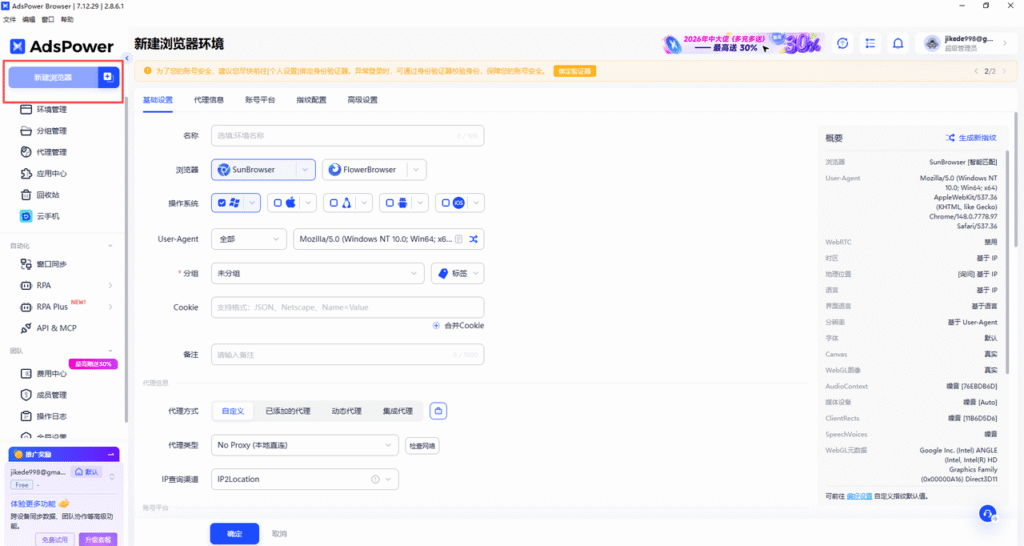Click the 取消 cancel button

coord(280,534)
